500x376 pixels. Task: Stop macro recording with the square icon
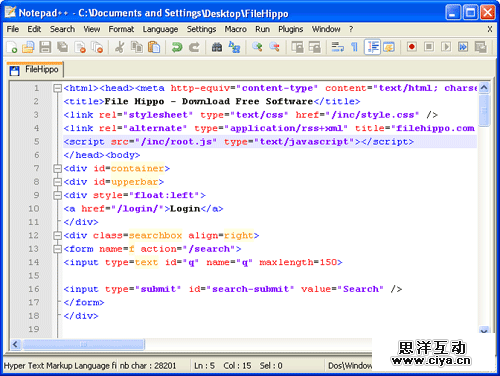point(429,47)
